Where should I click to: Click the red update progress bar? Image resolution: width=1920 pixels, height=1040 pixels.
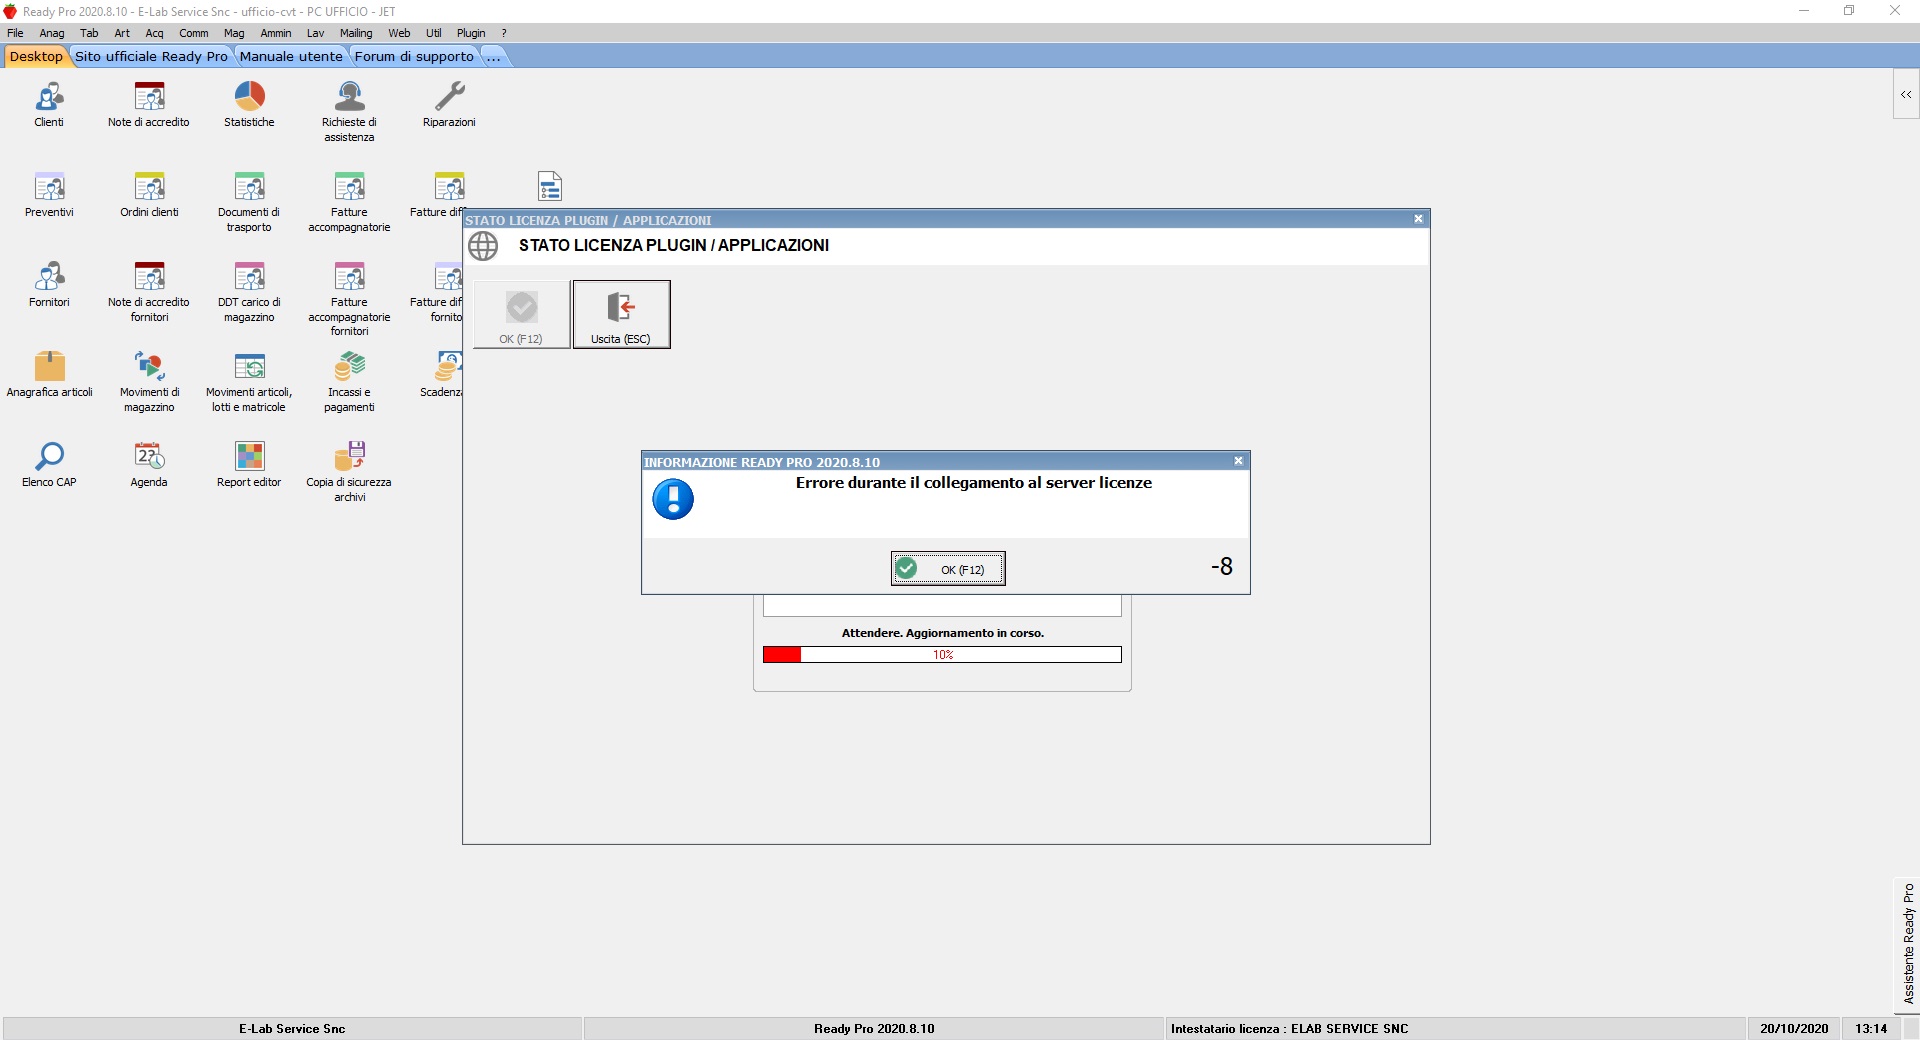[x=942, y=655]
